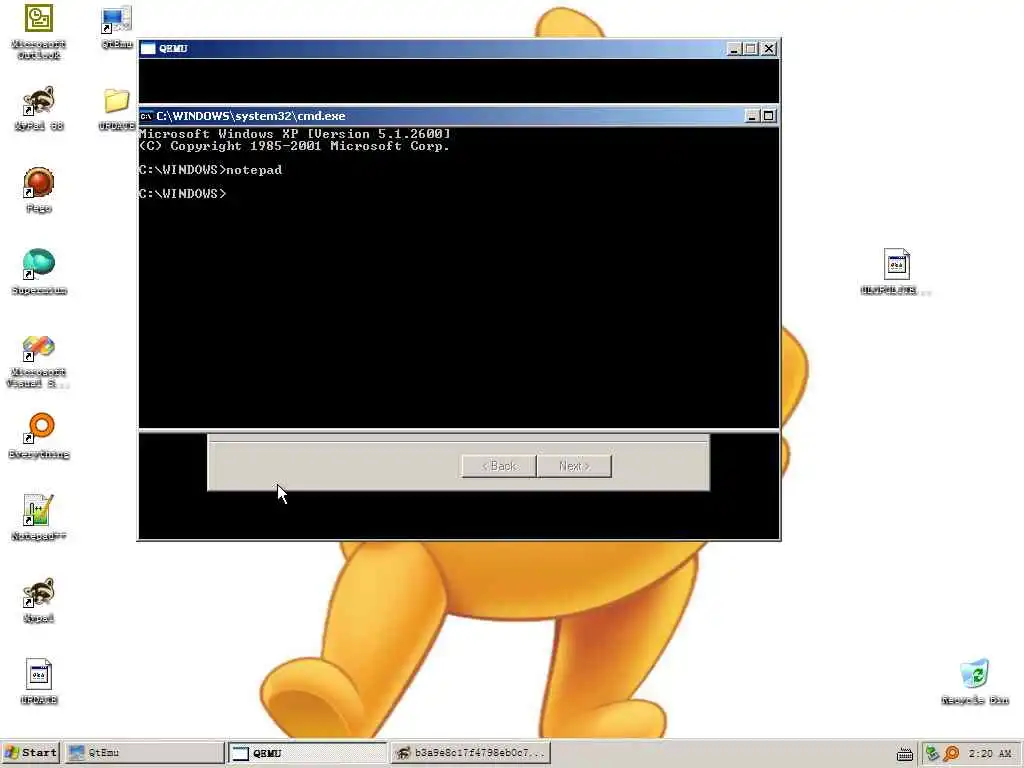Click the QEMU window title bar icon
This screenshot has width=1024, height=768.
[148, 48]
